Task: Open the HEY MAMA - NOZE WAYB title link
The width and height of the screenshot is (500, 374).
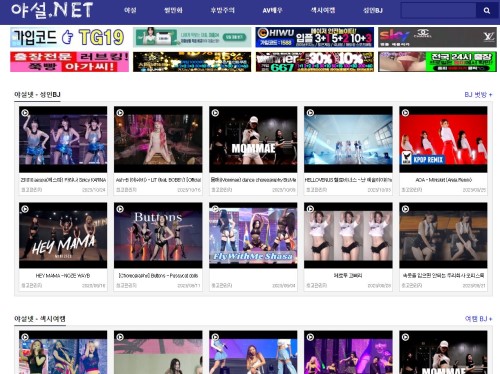Action: 63,276
